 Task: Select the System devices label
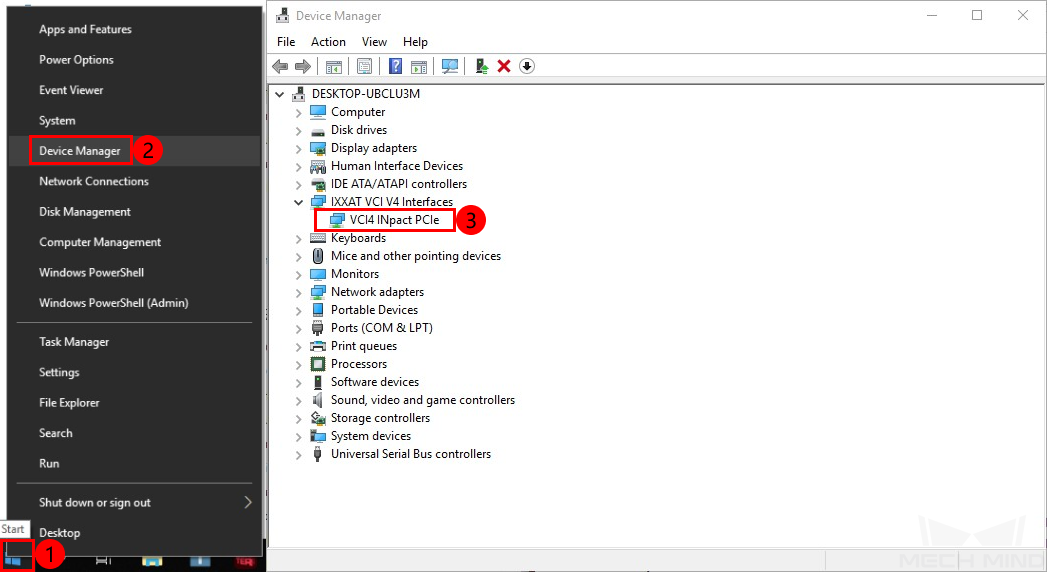pyautogui.click(x=371, y=436)
